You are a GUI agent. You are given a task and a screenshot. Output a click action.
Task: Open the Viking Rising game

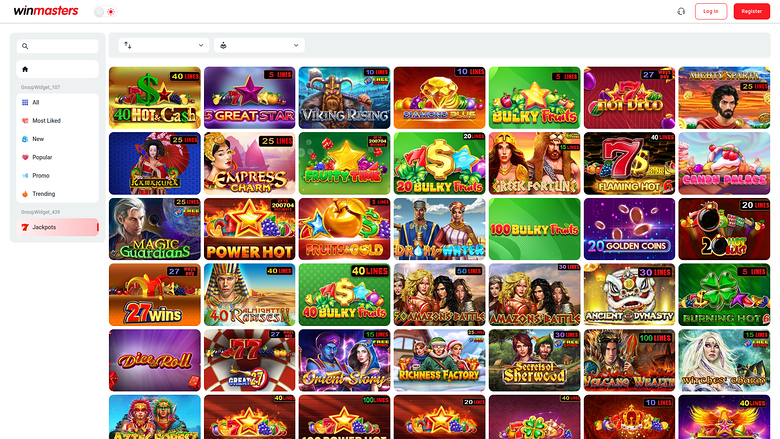(x=344, y=98)
